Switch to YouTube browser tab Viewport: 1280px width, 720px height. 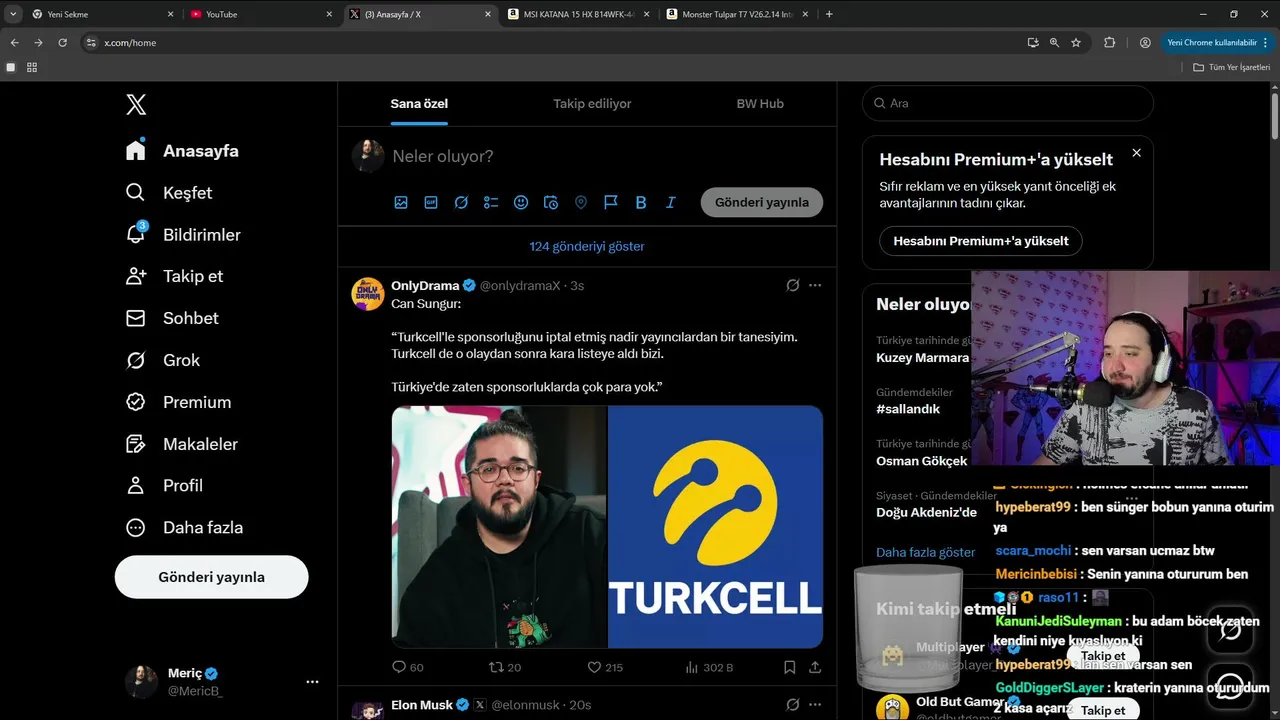click(260, 14)
